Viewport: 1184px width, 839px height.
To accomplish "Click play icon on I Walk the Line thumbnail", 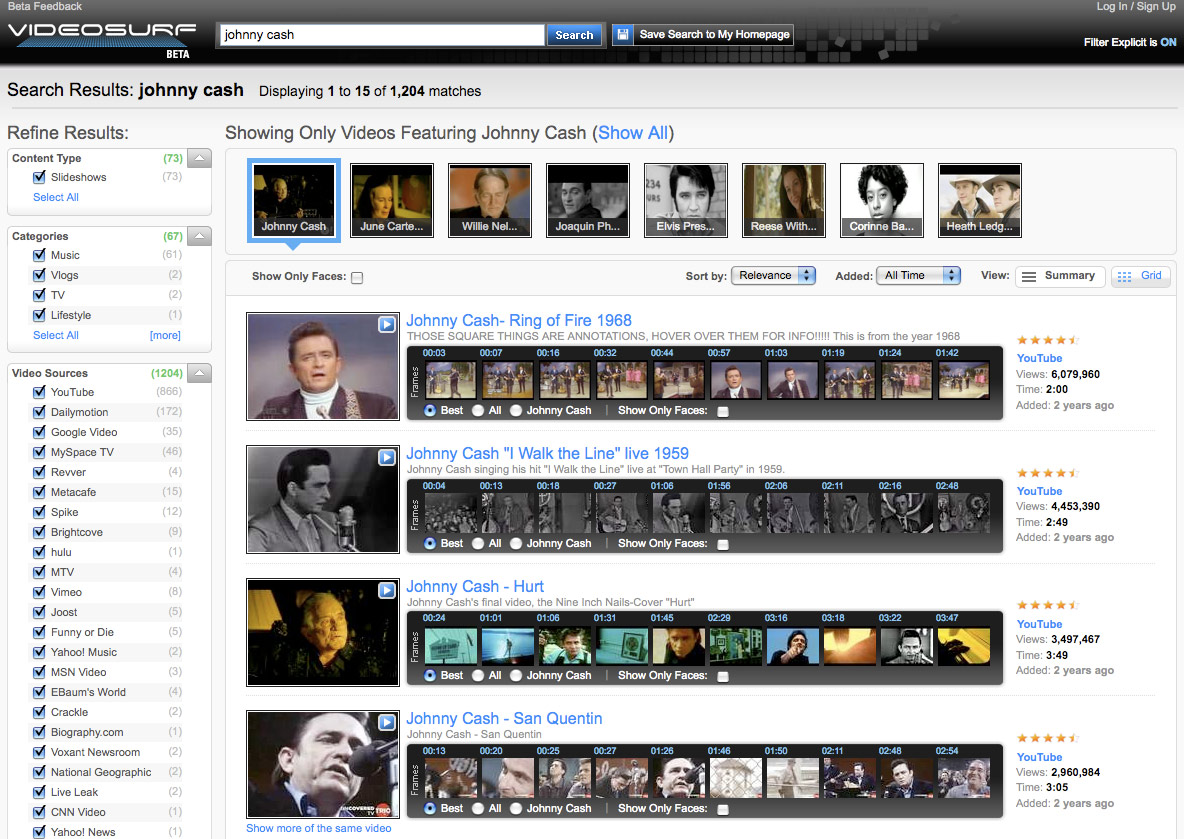I will pos(387,458).
